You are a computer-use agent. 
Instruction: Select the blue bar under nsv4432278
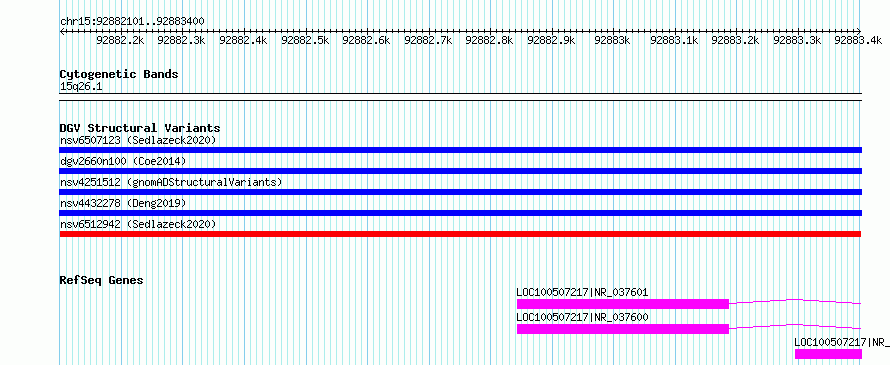pyautogui.click(x=461, y=213)
